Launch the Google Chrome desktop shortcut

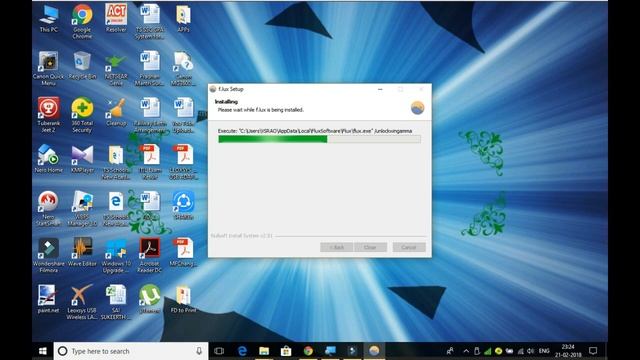click(82, 22)
